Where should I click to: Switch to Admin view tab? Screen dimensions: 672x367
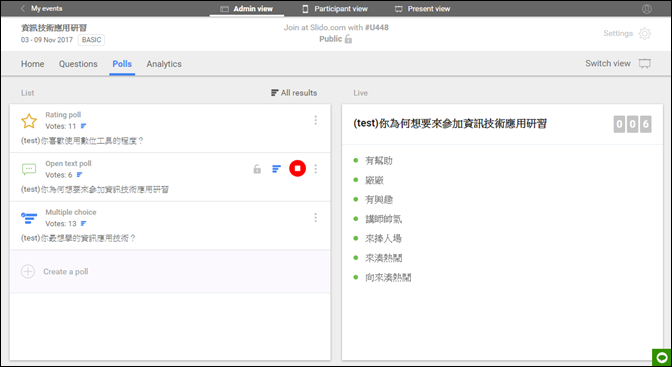click(247, 9)
